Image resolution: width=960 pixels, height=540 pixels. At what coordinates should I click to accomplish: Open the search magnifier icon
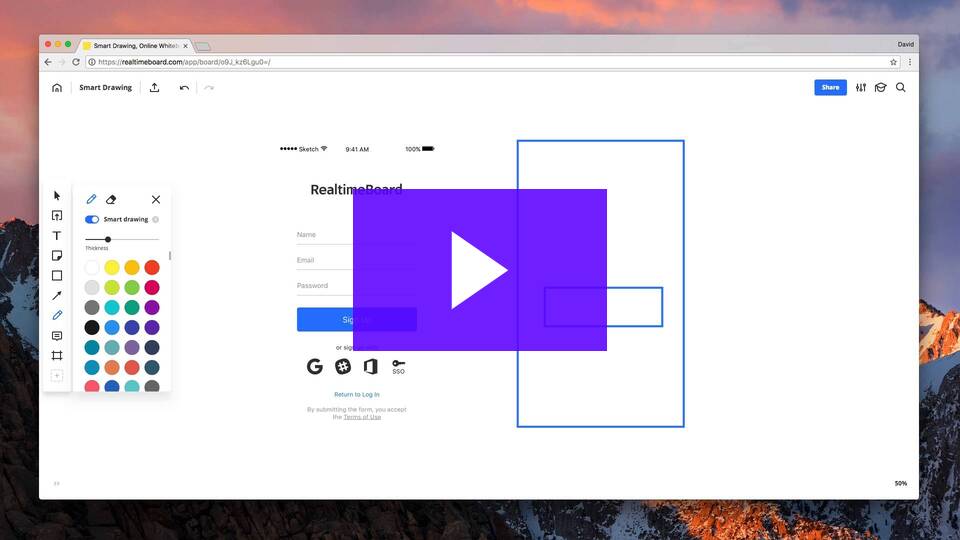[x=901, y=88]
